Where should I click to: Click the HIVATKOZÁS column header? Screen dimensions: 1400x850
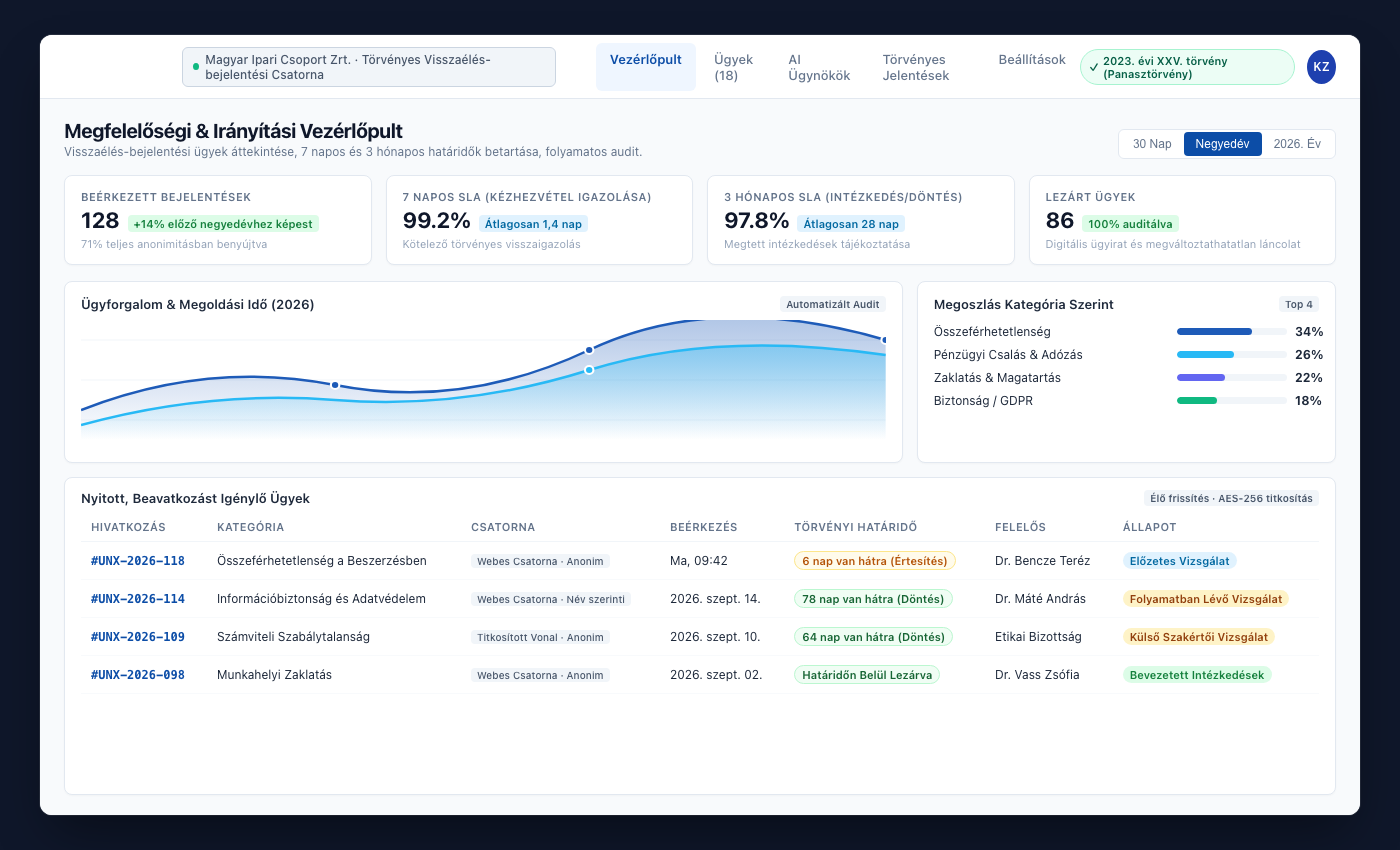128,527
